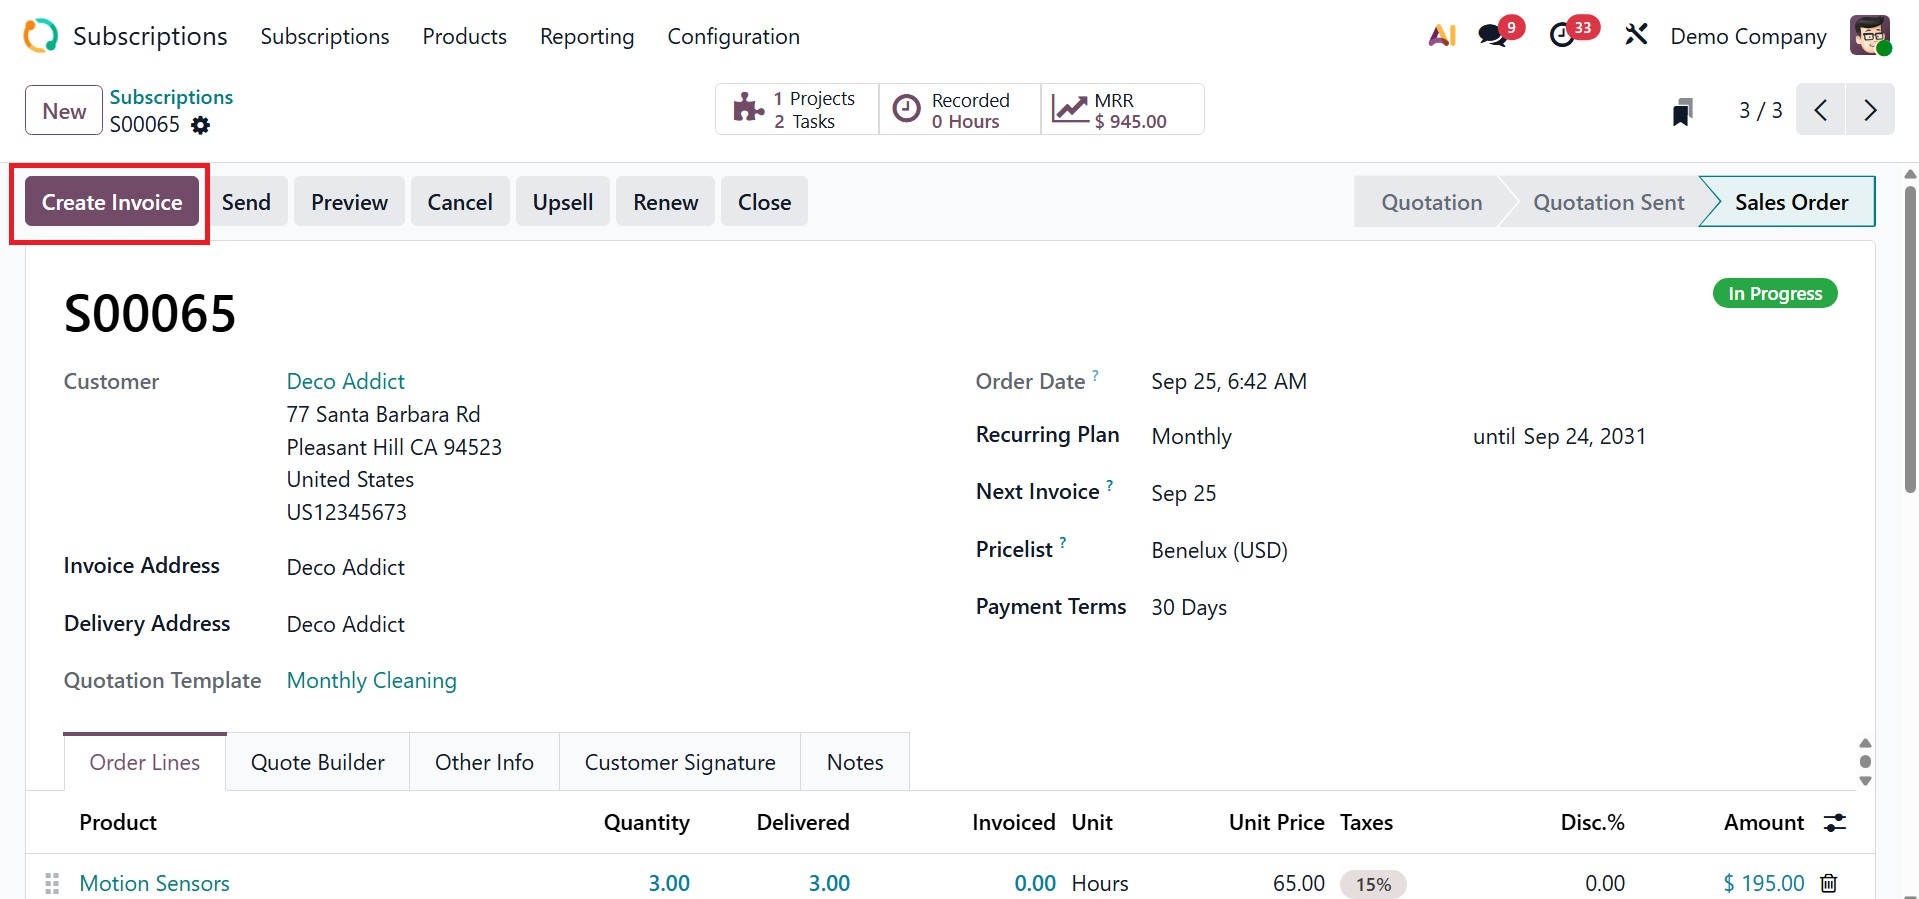Open the activities clock icon

pyautogui.click(x=1563, y=36)
